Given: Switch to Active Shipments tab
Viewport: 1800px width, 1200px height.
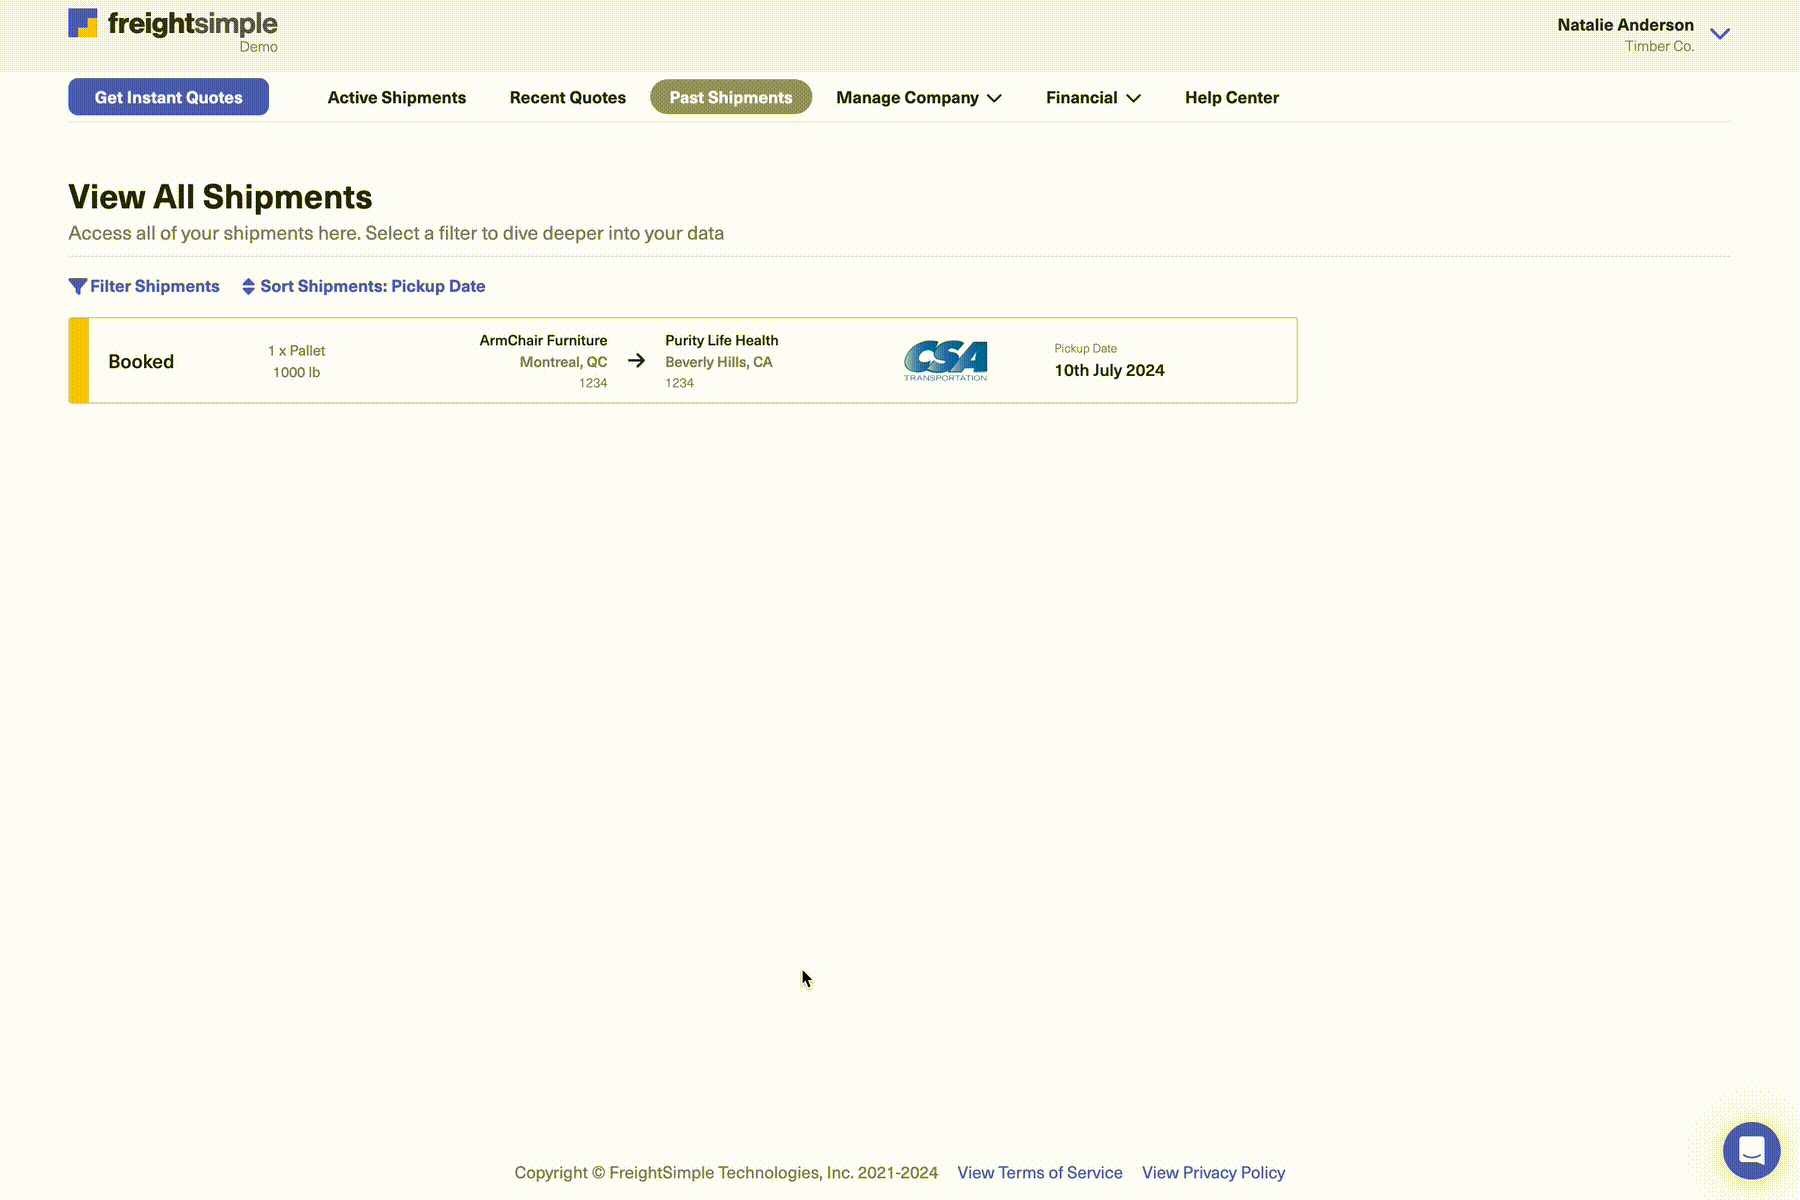Looking at the screenshot, I should coord(396,98).
